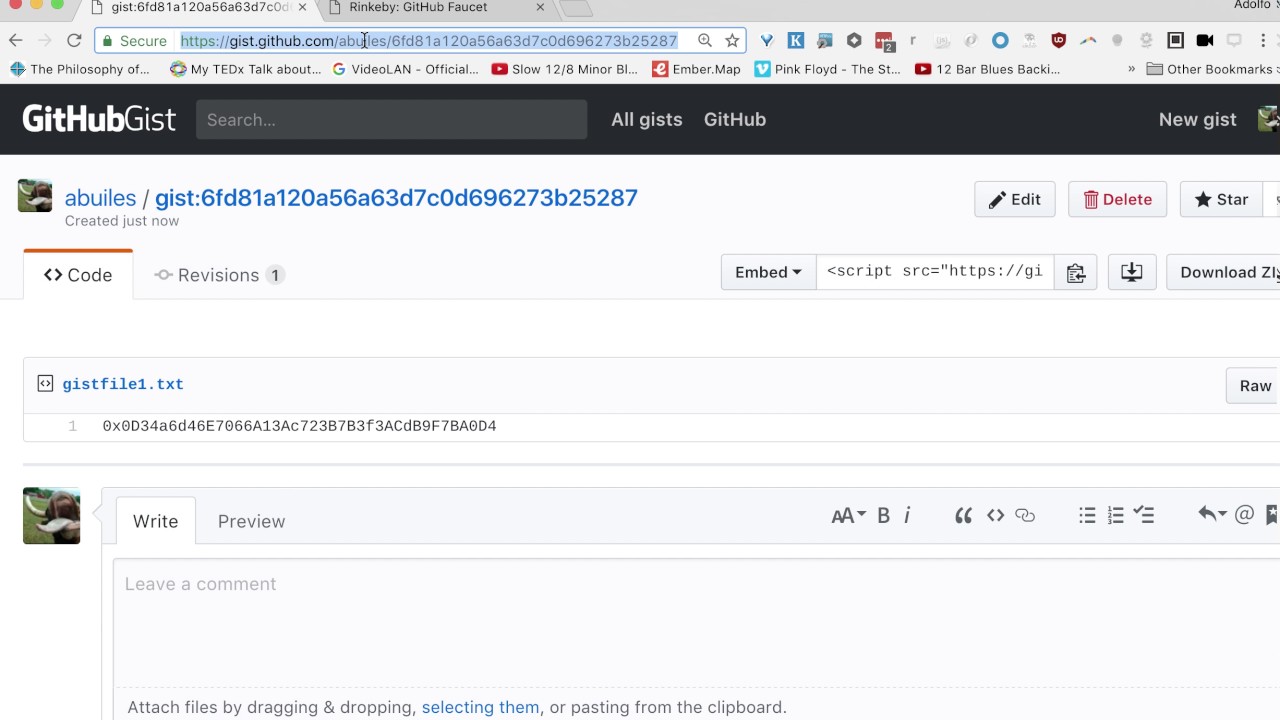Click the zoom magnifier icon in address bar
The width and height of the screenshot is (1280, 720).
[705, 40]
